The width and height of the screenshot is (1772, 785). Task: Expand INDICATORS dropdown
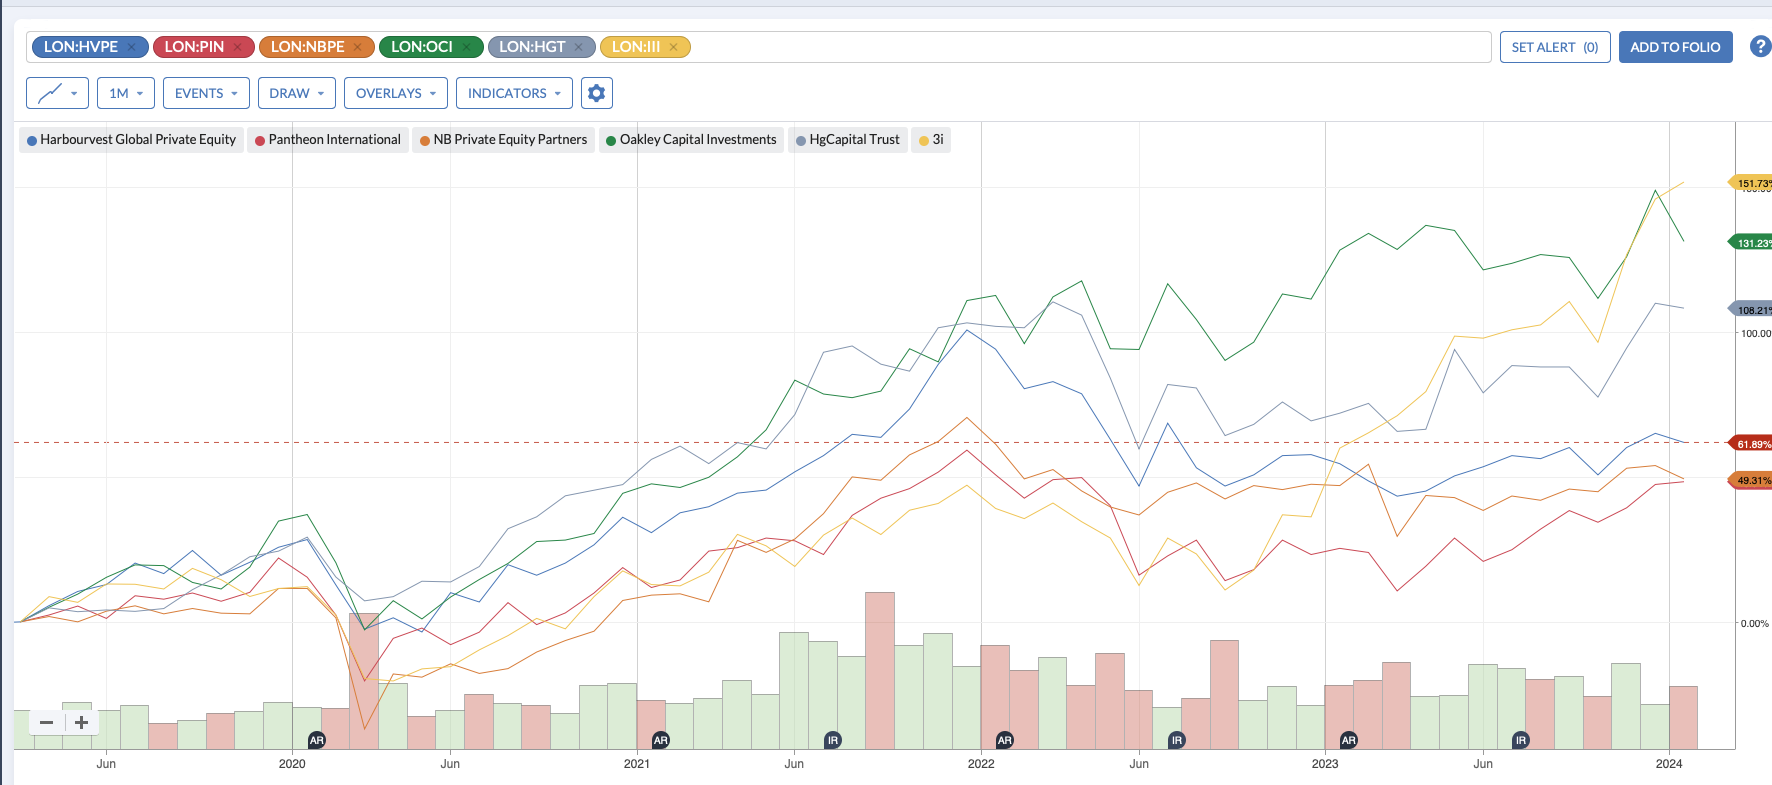click(x=514, y=93)
